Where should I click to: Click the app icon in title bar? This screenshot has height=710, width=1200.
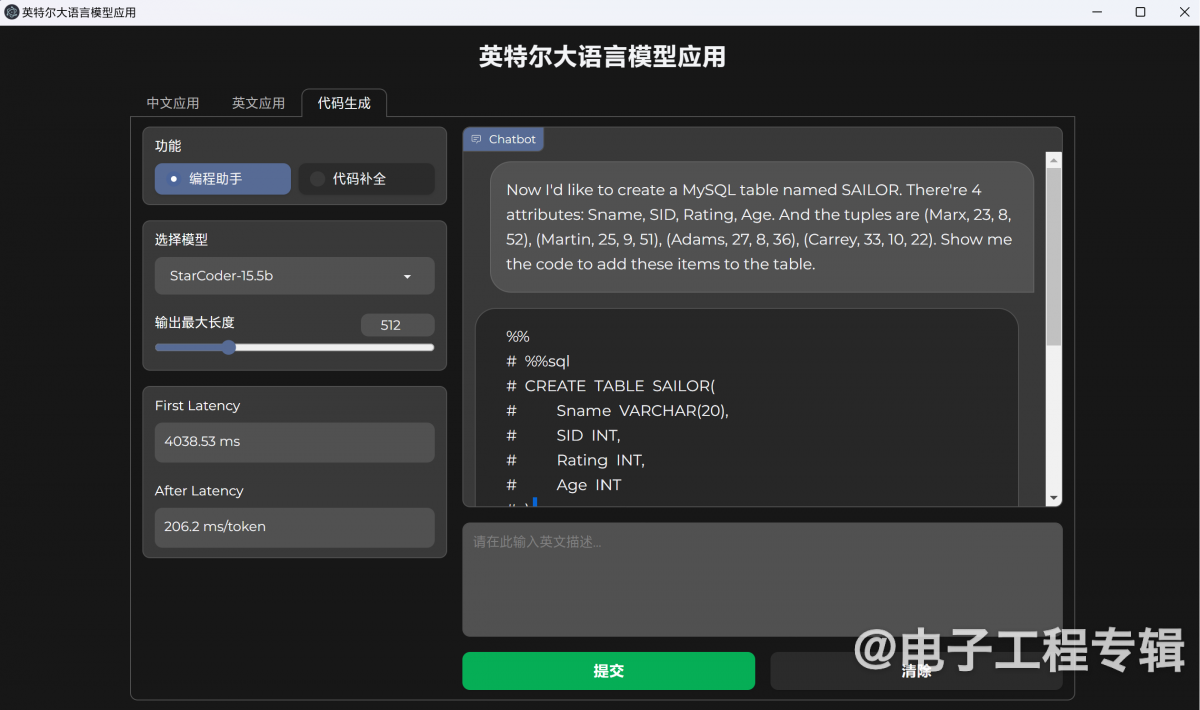[12, 12]
